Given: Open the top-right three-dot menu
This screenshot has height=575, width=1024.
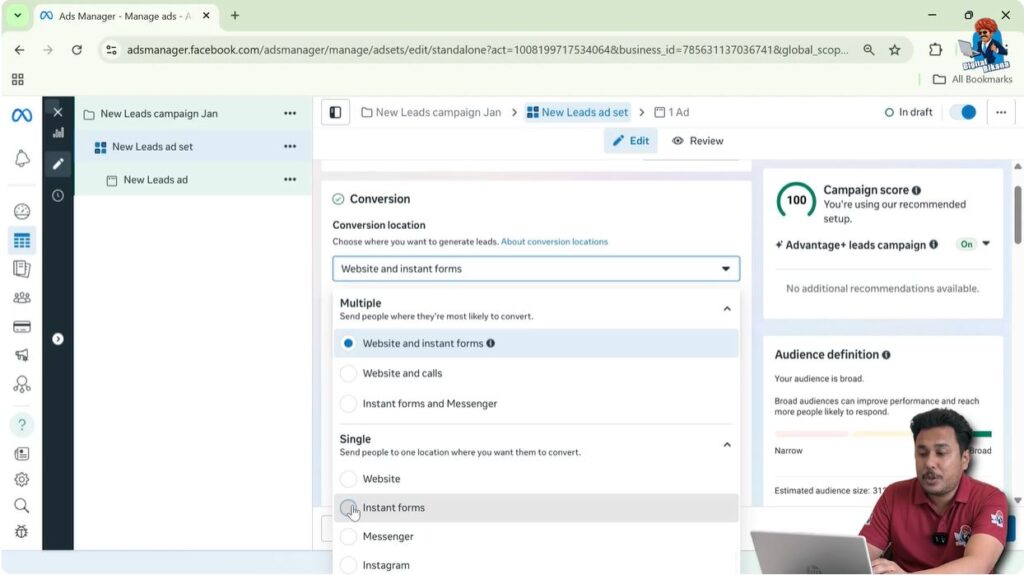Looking at the screenshot, I should [x=1001, y=112].
